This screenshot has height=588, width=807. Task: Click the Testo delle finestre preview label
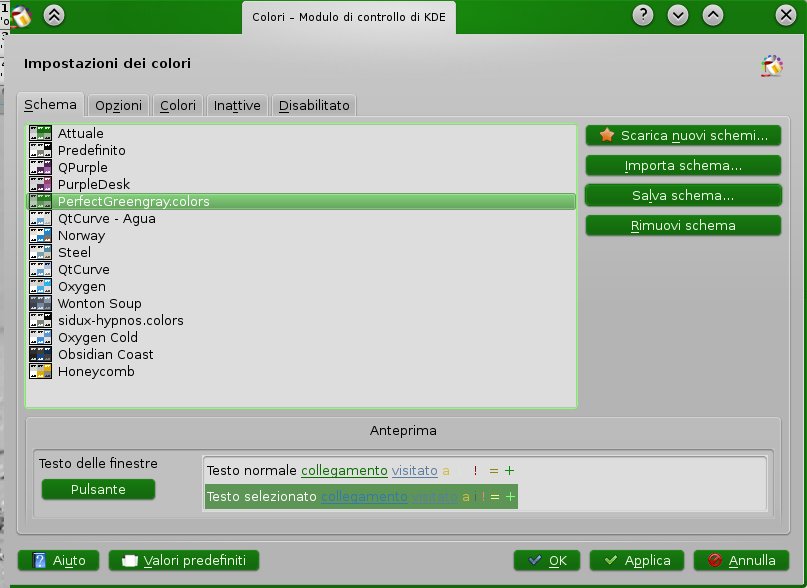(x=98, y=463)
